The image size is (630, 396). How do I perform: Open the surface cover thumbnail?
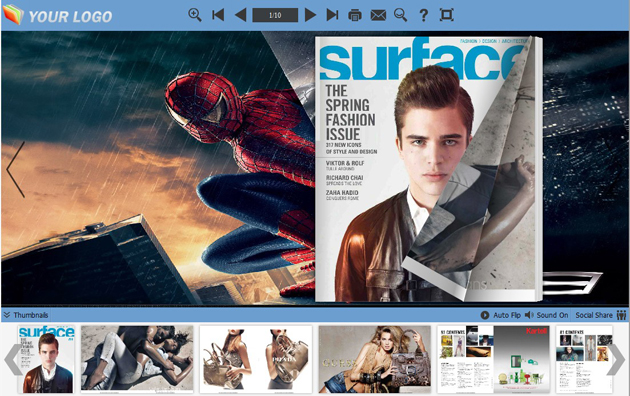pos(46,359)
